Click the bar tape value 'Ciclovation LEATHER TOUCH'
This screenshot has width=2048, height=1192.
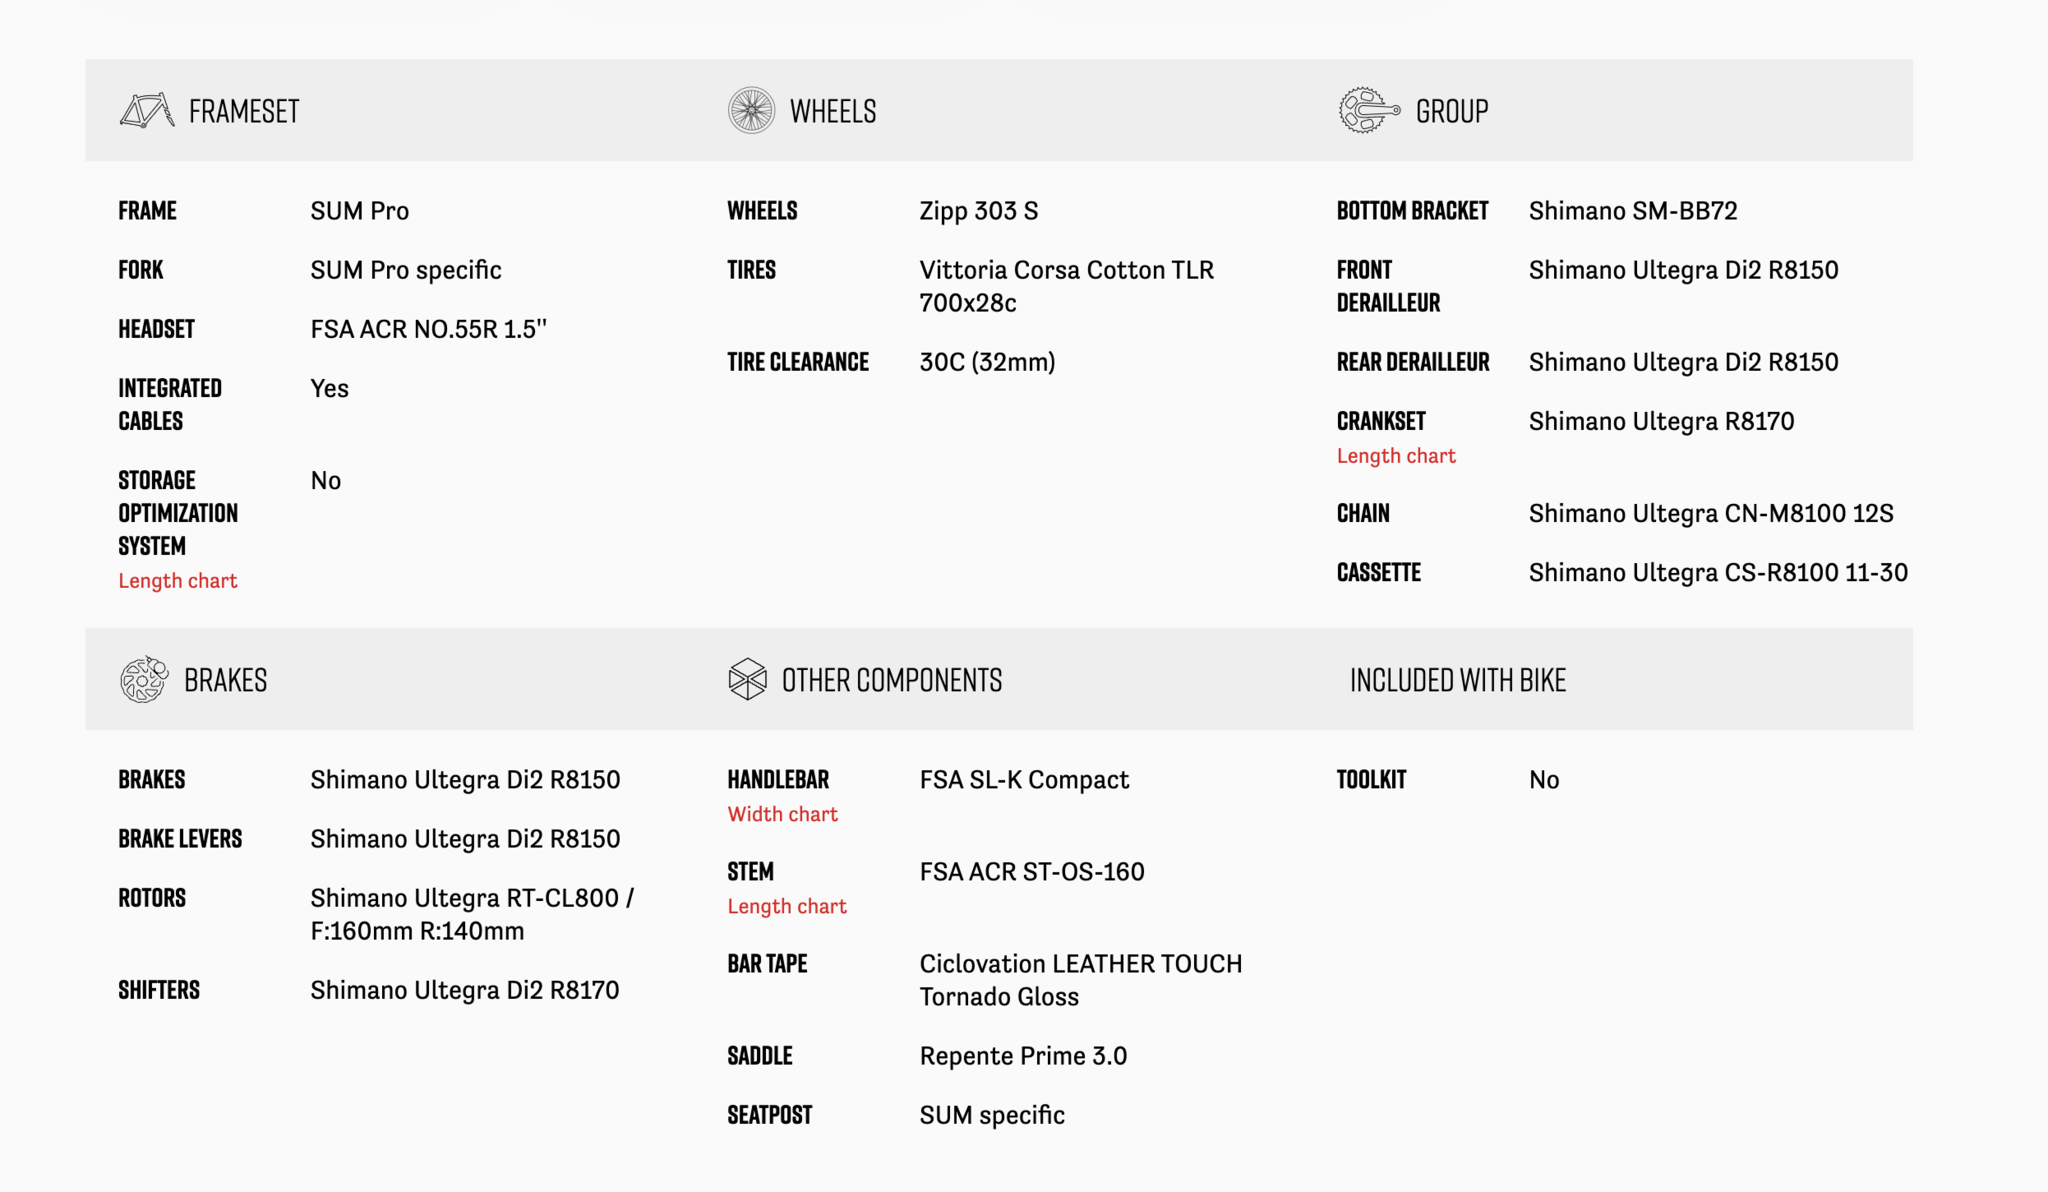(1081, 964)
